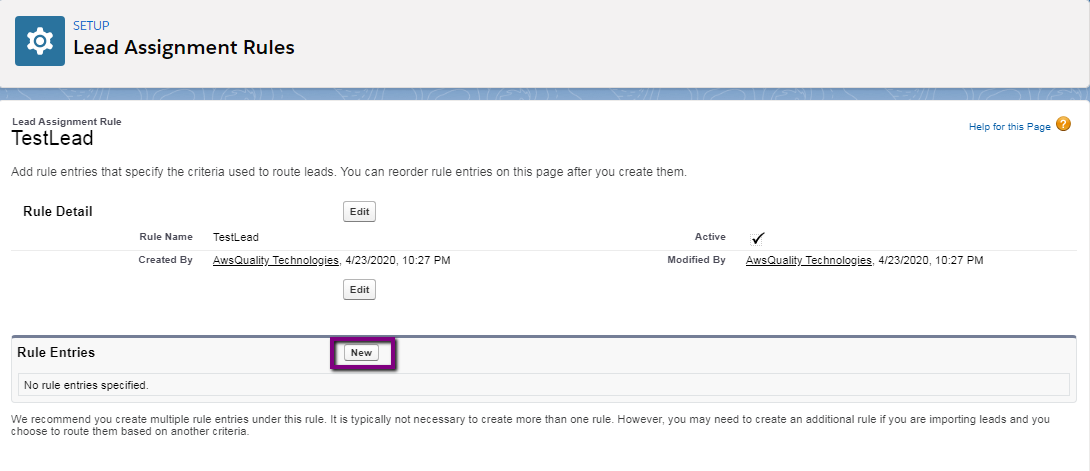Click the Rule Entries section header
This screenshot has width=1090, height=471.
click(x=56, y=353)
